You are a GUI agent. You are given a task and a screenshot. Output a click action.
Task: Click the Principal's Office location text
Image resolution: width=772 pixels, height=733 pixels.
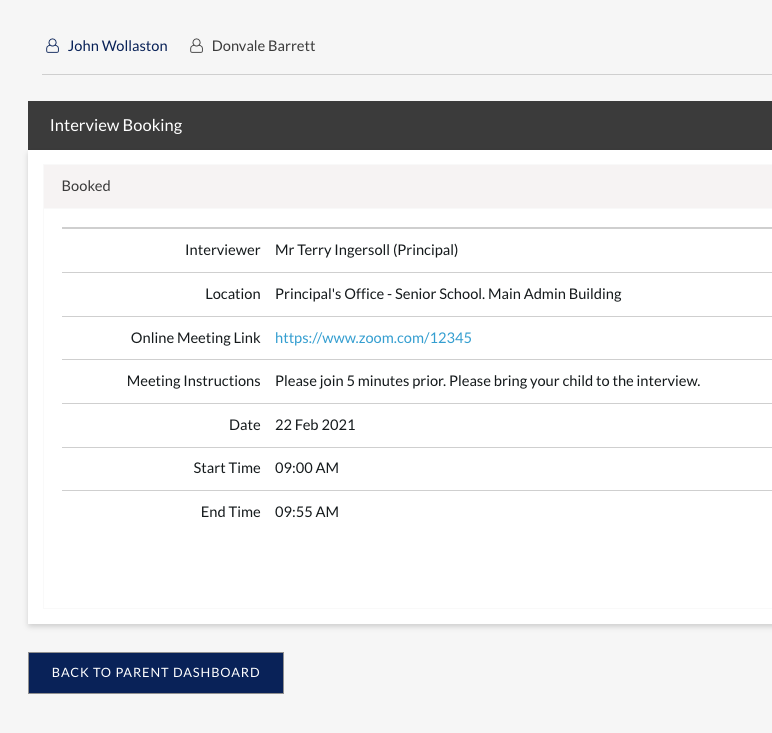(448, 294)
